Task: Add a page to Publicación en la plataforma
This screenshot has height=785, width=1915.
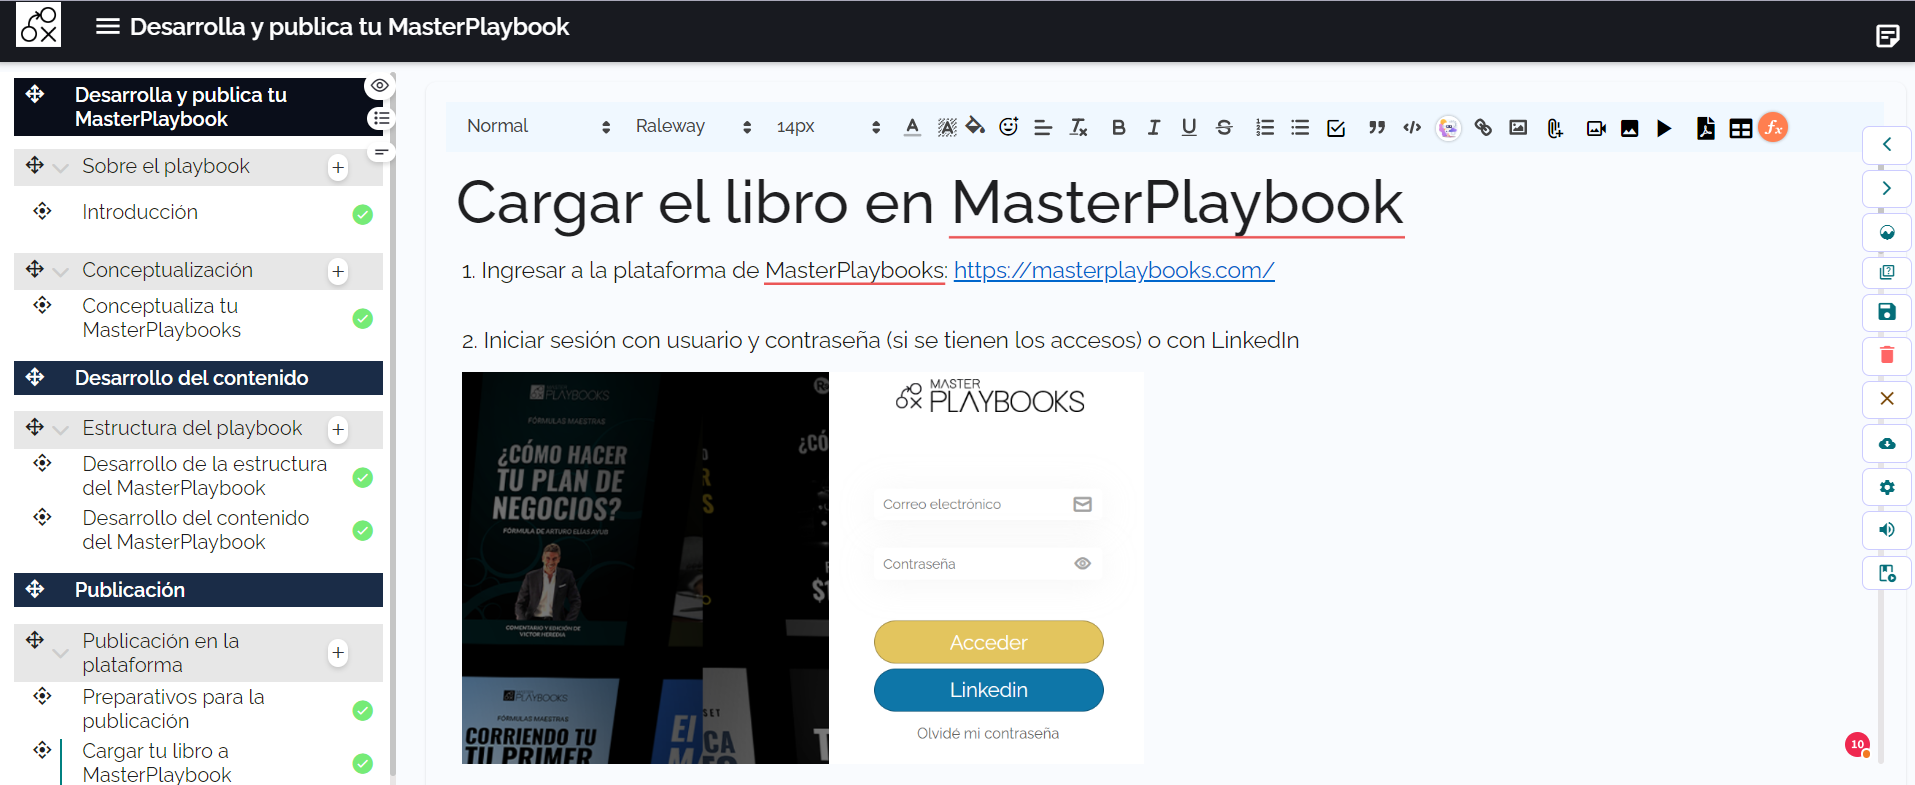Action: pyautogui.click(x=338, y=653)
